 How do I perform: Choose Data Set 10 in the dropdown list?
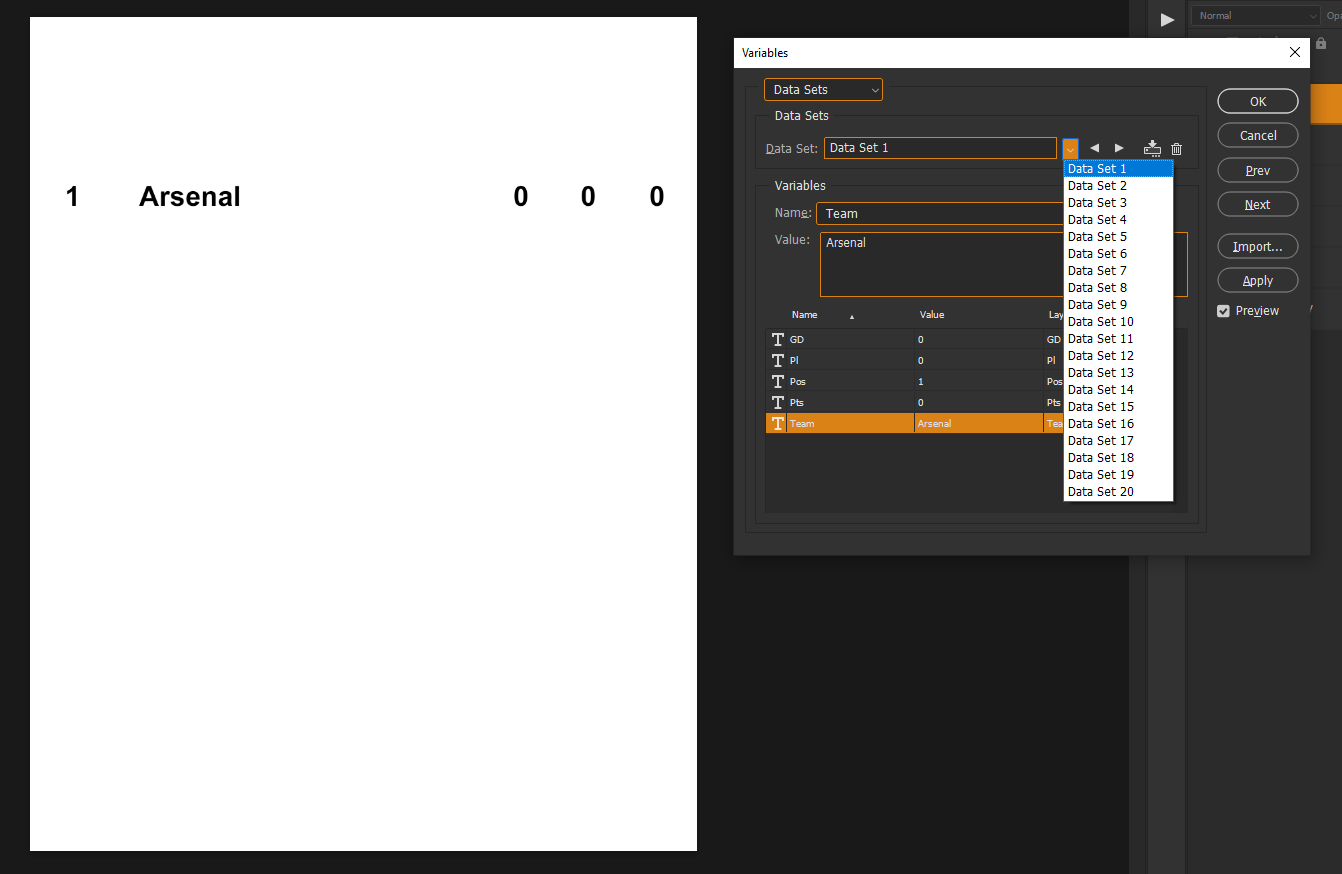(1118, 322)
